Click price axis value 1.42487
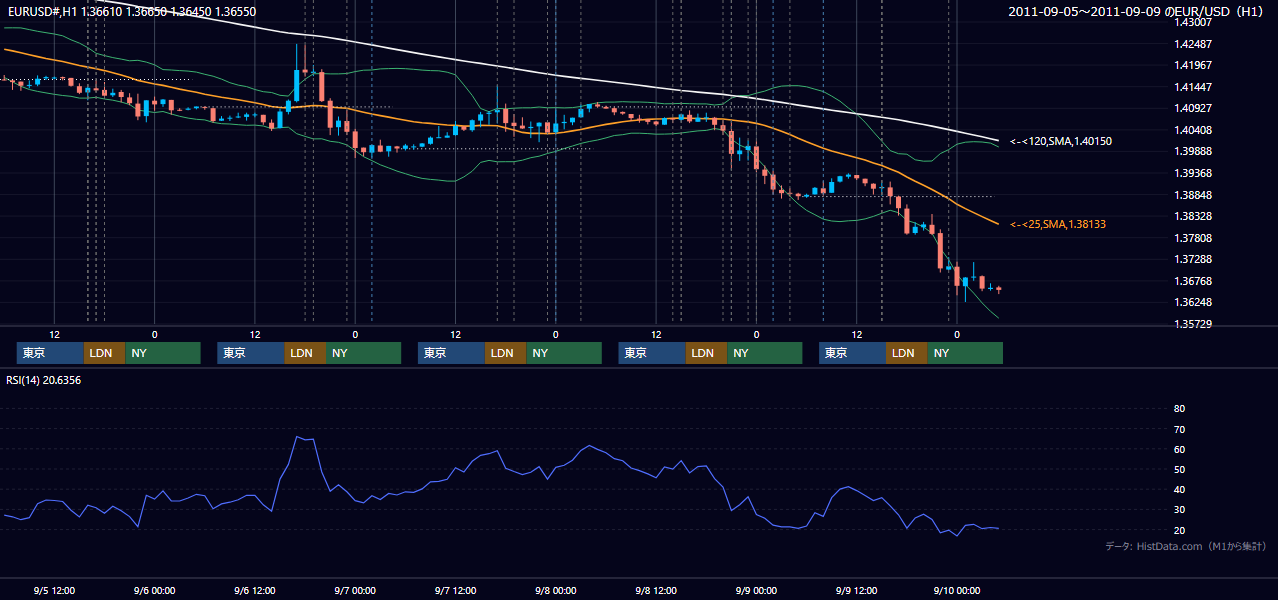The image size is (1278, 600). point(1193,44)
